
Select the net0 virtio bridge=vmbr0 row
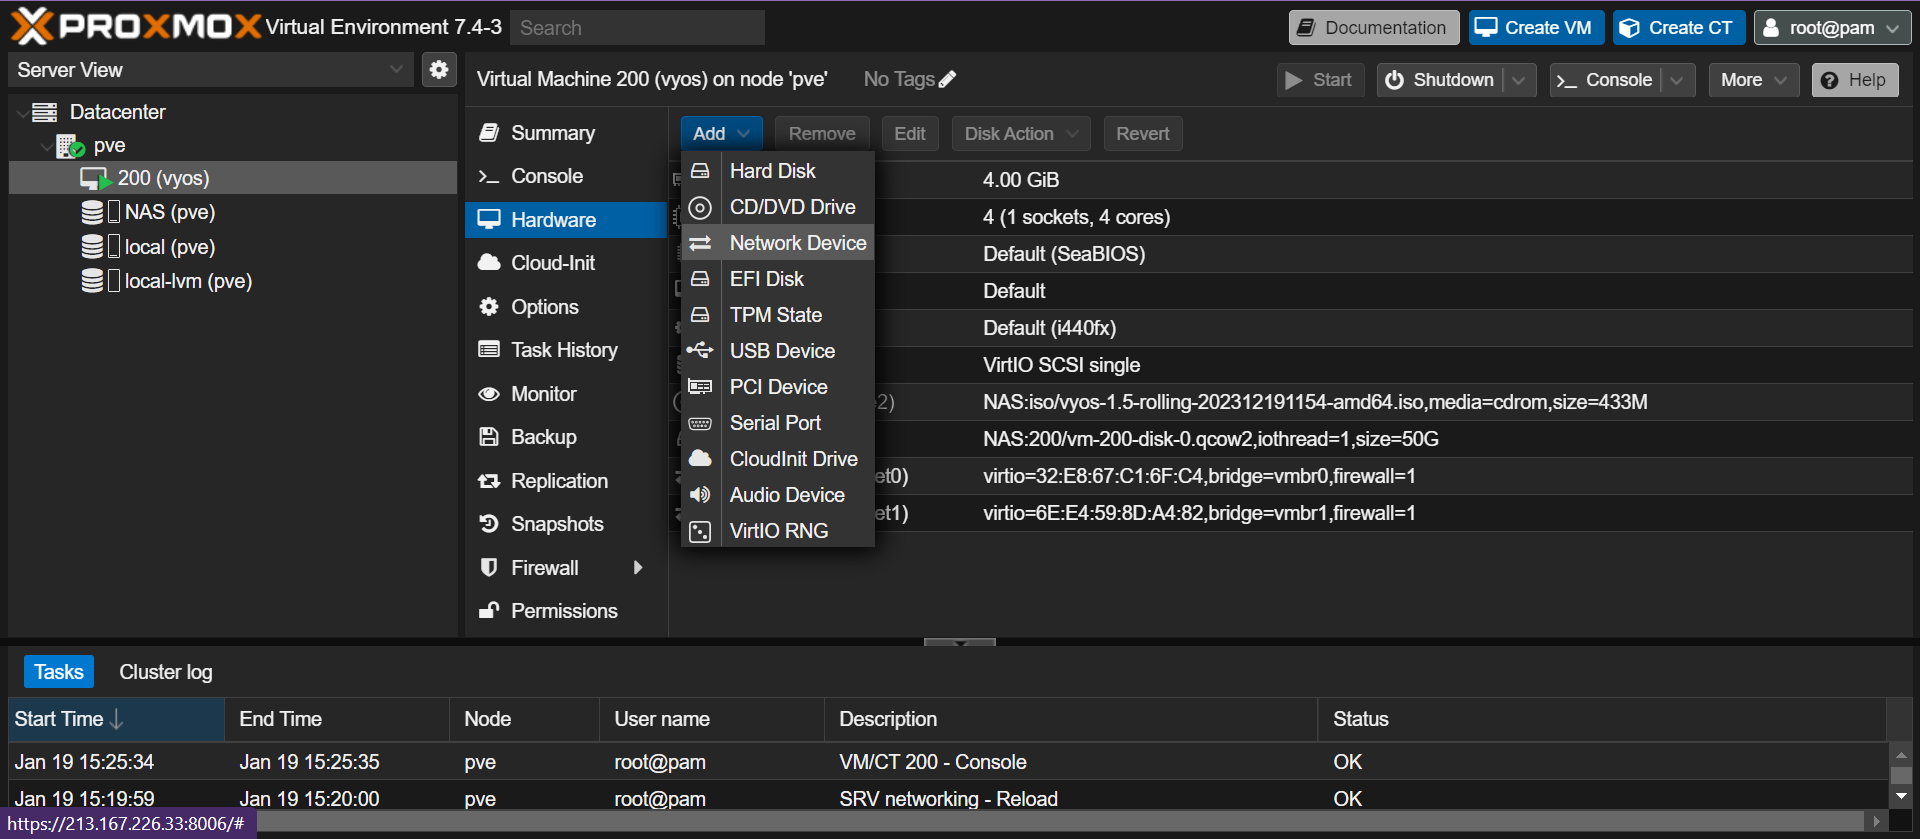point(1290,476)
